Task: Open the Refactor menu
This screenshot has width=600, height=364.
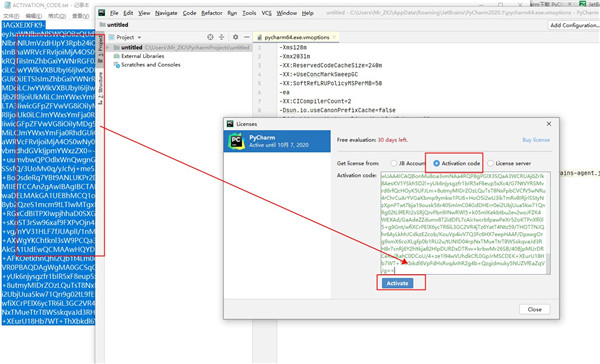Action: [212, 13]
